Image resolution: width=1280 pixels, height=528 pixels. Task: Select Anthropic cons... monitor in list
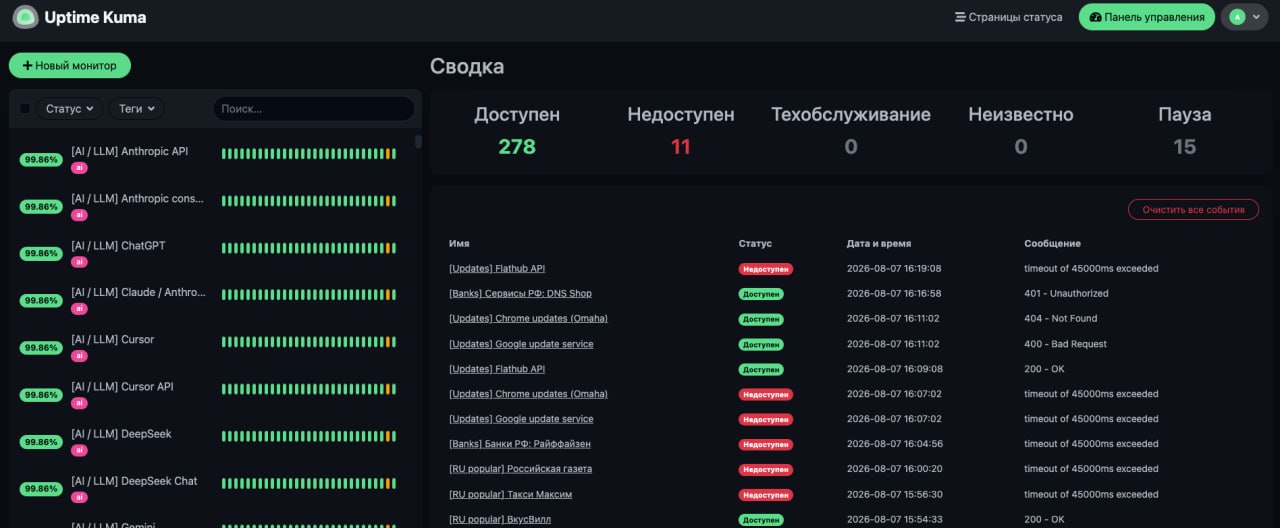pos(215,206)
